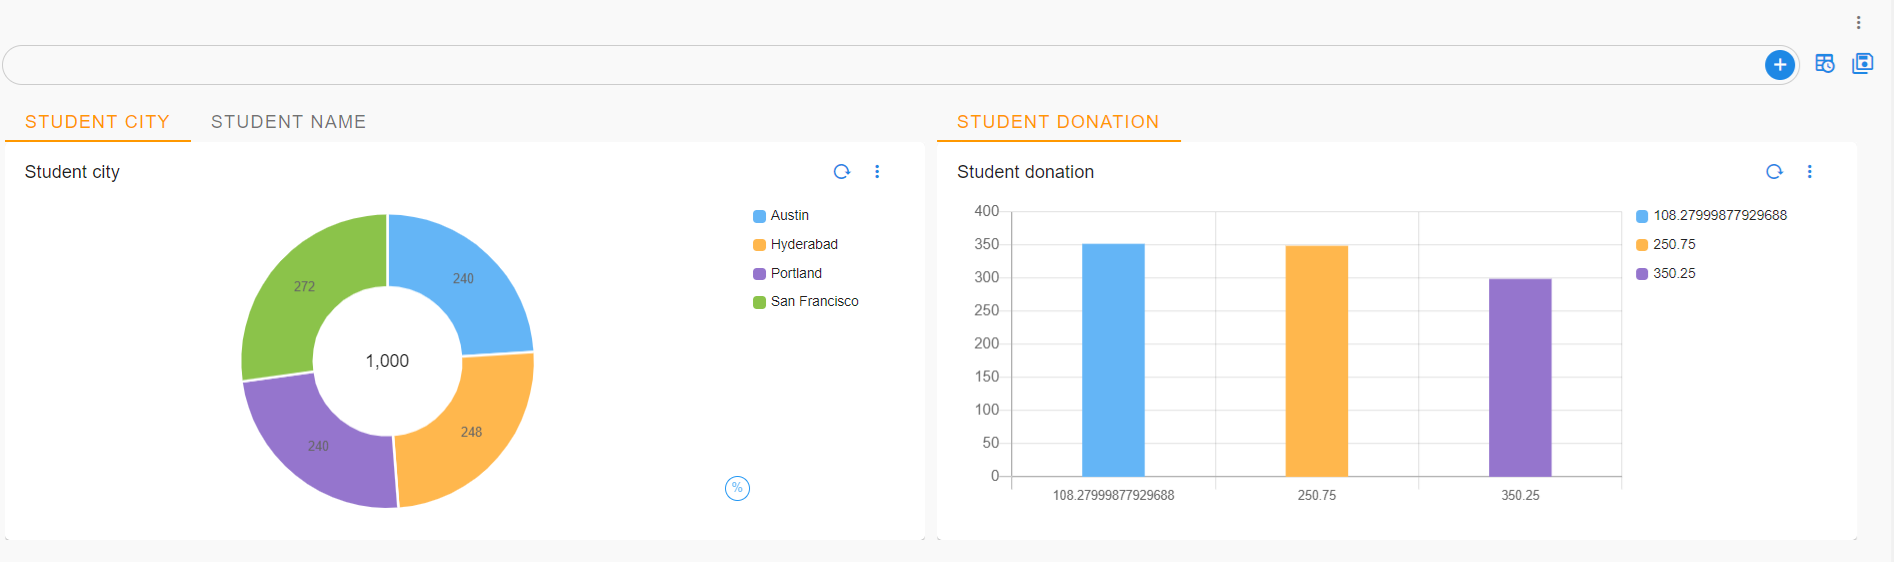Select the STUDENT CITY tab
Image resolution: width=1894 pixels, height=562 pixels.
(97, 122)
